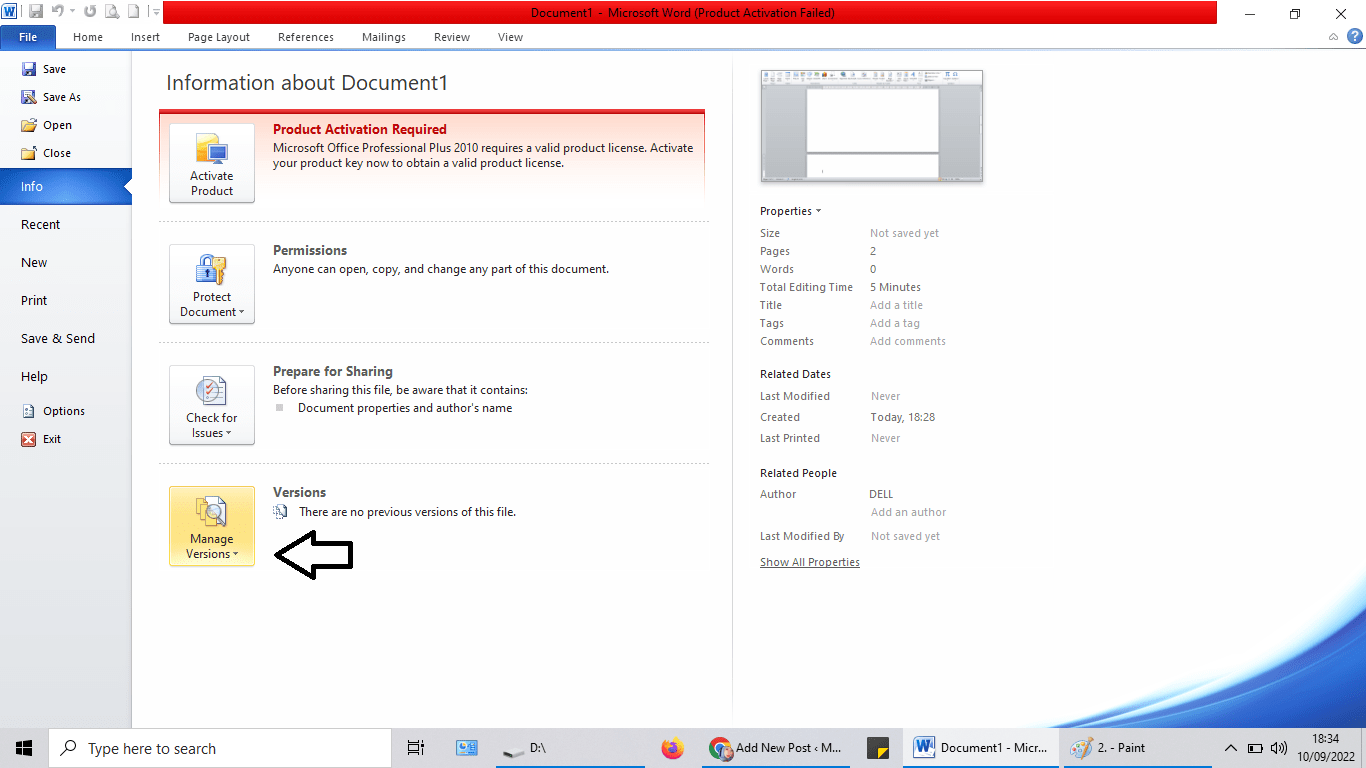Click the Word logo in the title bar
Viewport: 1366px width, 768px height.
point(9,12)
